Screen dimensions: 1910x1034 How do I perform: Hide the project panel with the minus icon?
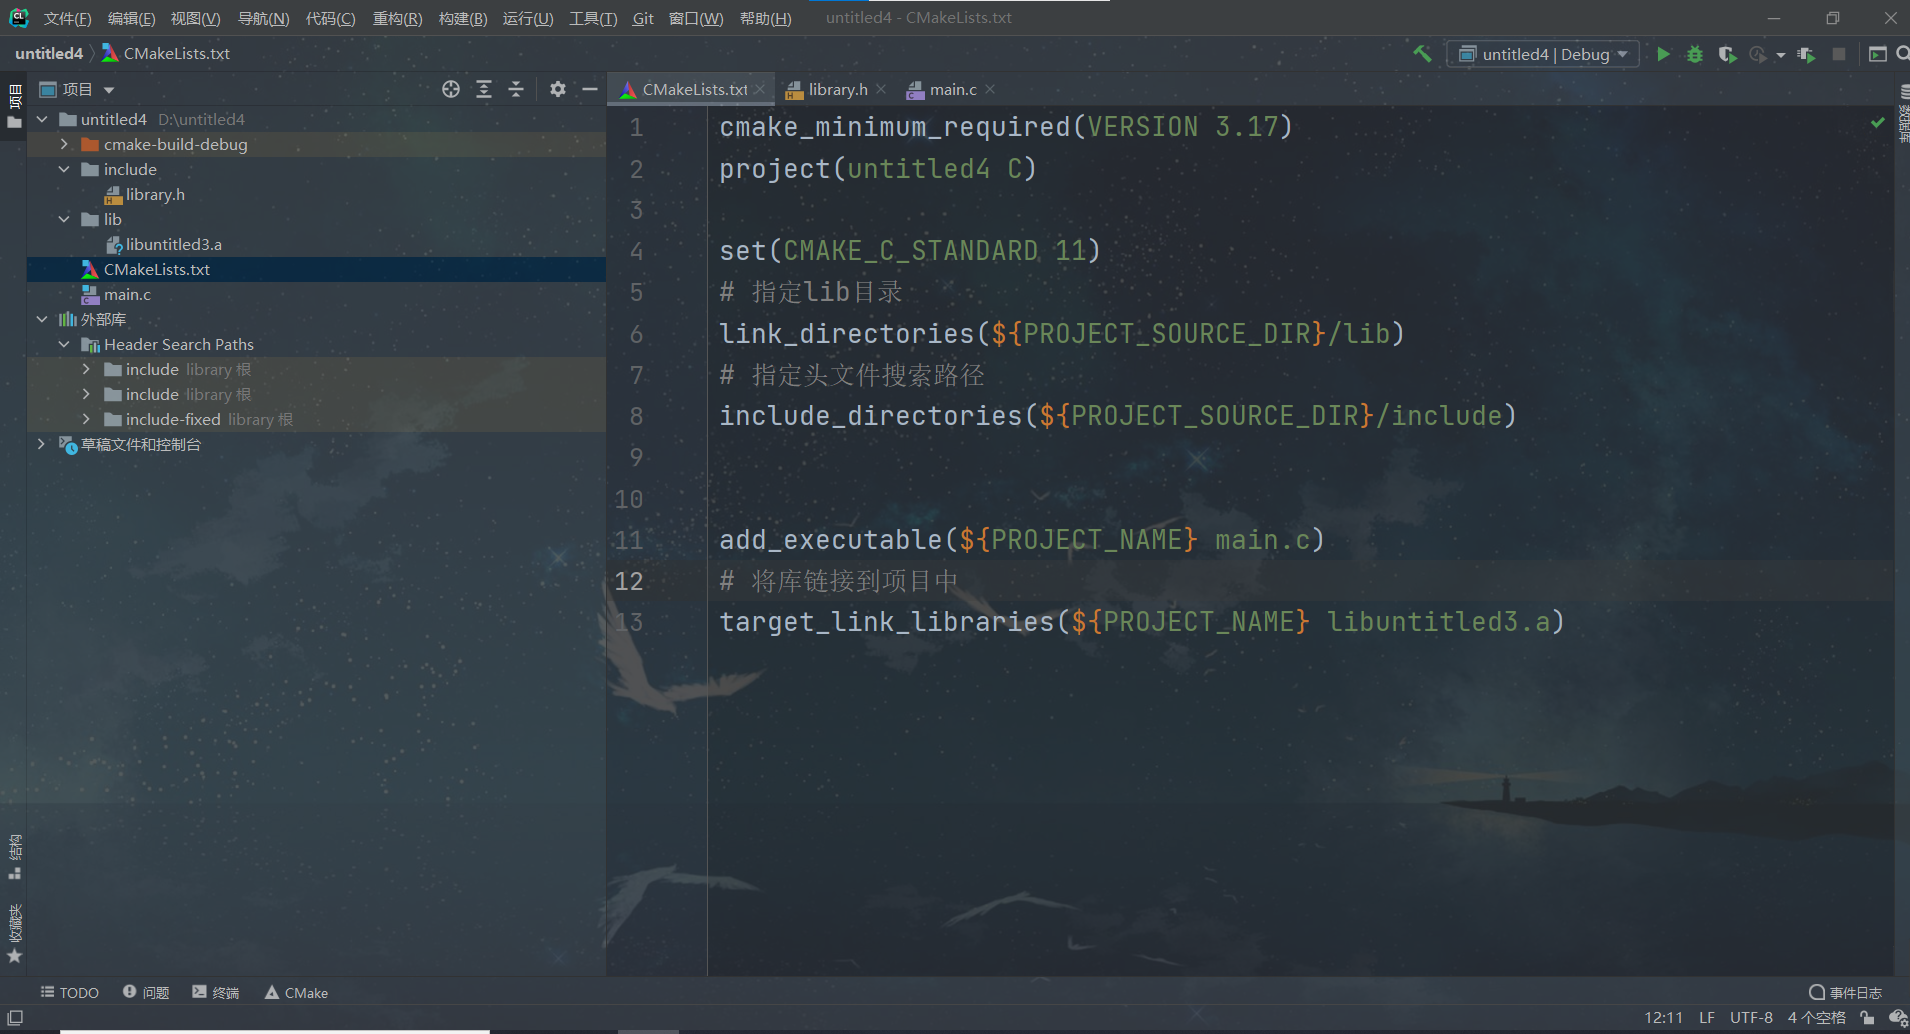click(x=590, y=89)
